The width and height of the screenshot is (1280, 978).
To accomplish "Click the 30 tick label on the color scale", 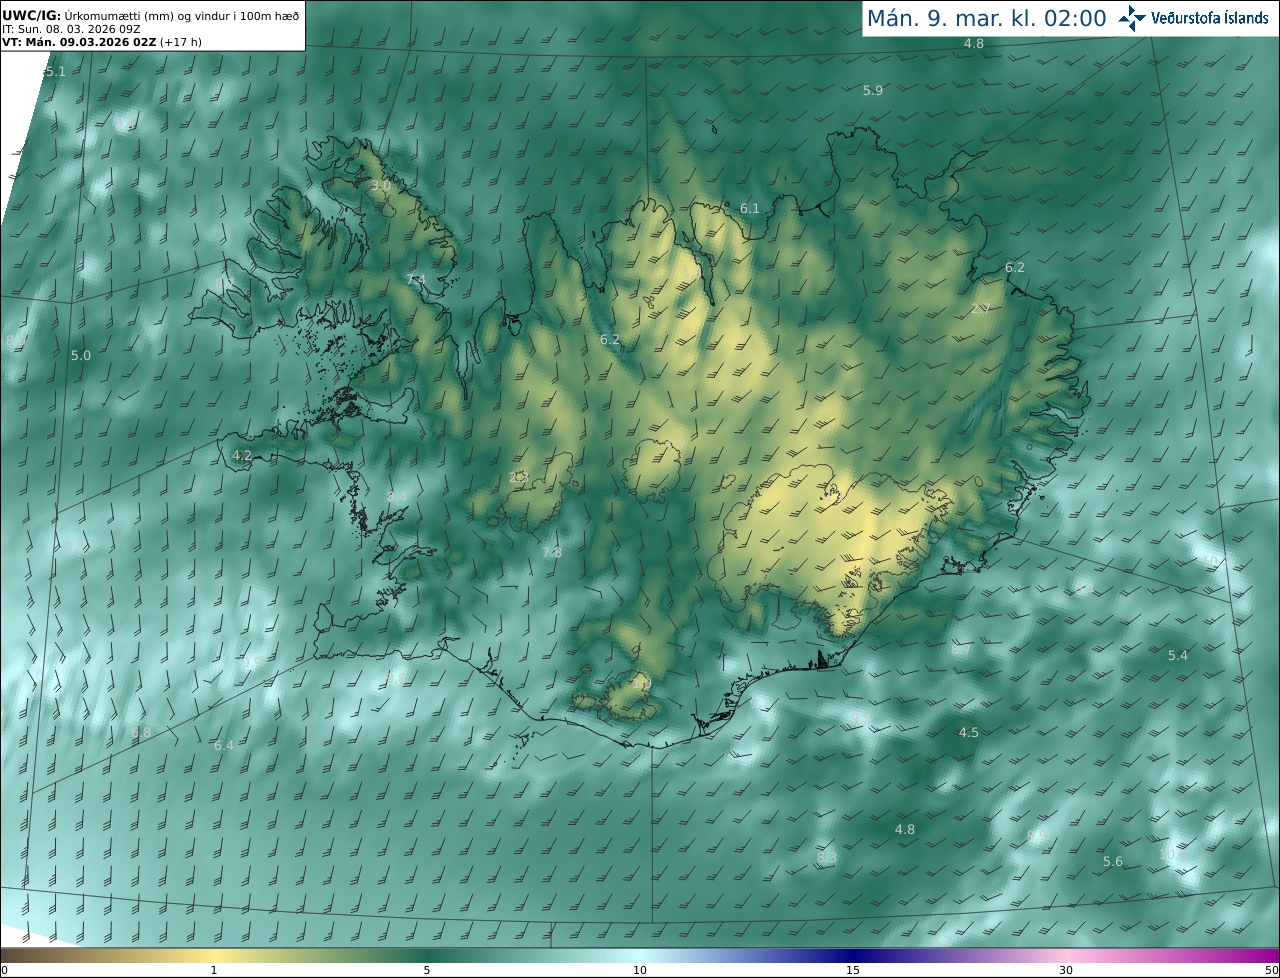I will (x=1066, y=970).
